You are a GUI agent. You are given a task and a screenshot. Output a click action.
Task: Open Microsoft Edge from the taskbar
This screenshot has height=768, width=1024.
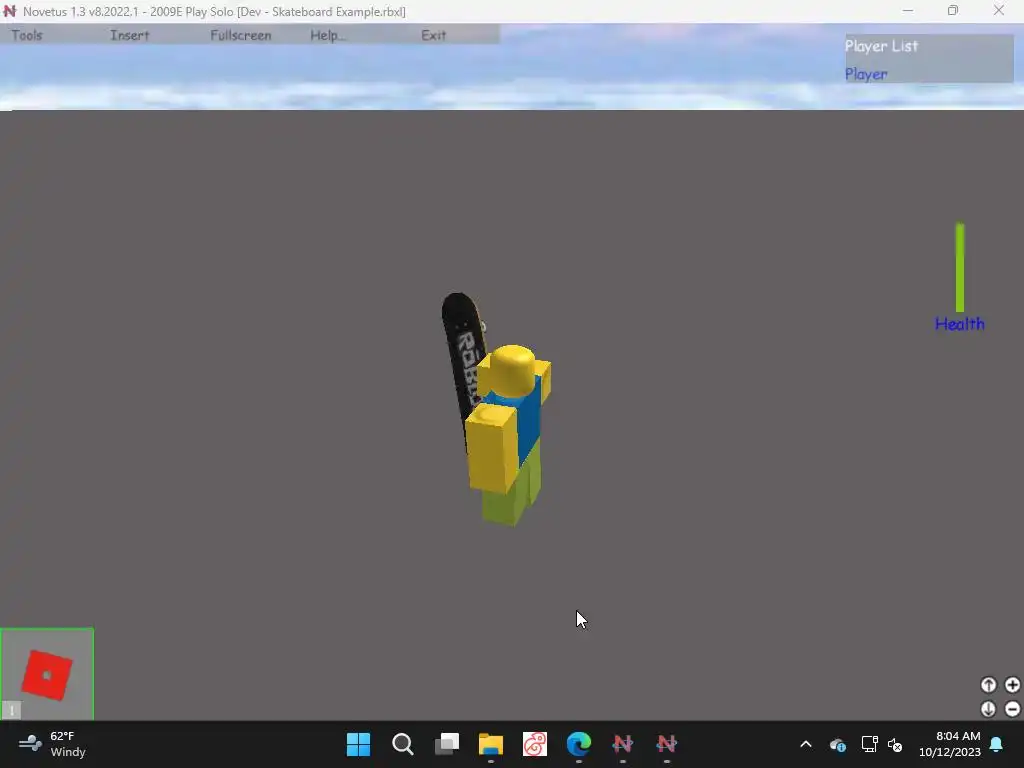coord(579,744)
